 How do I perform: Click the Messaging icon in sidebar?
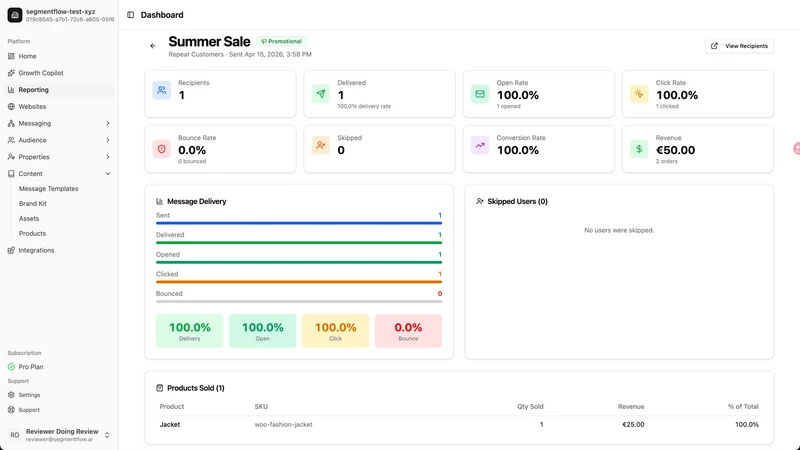point(11,123)
